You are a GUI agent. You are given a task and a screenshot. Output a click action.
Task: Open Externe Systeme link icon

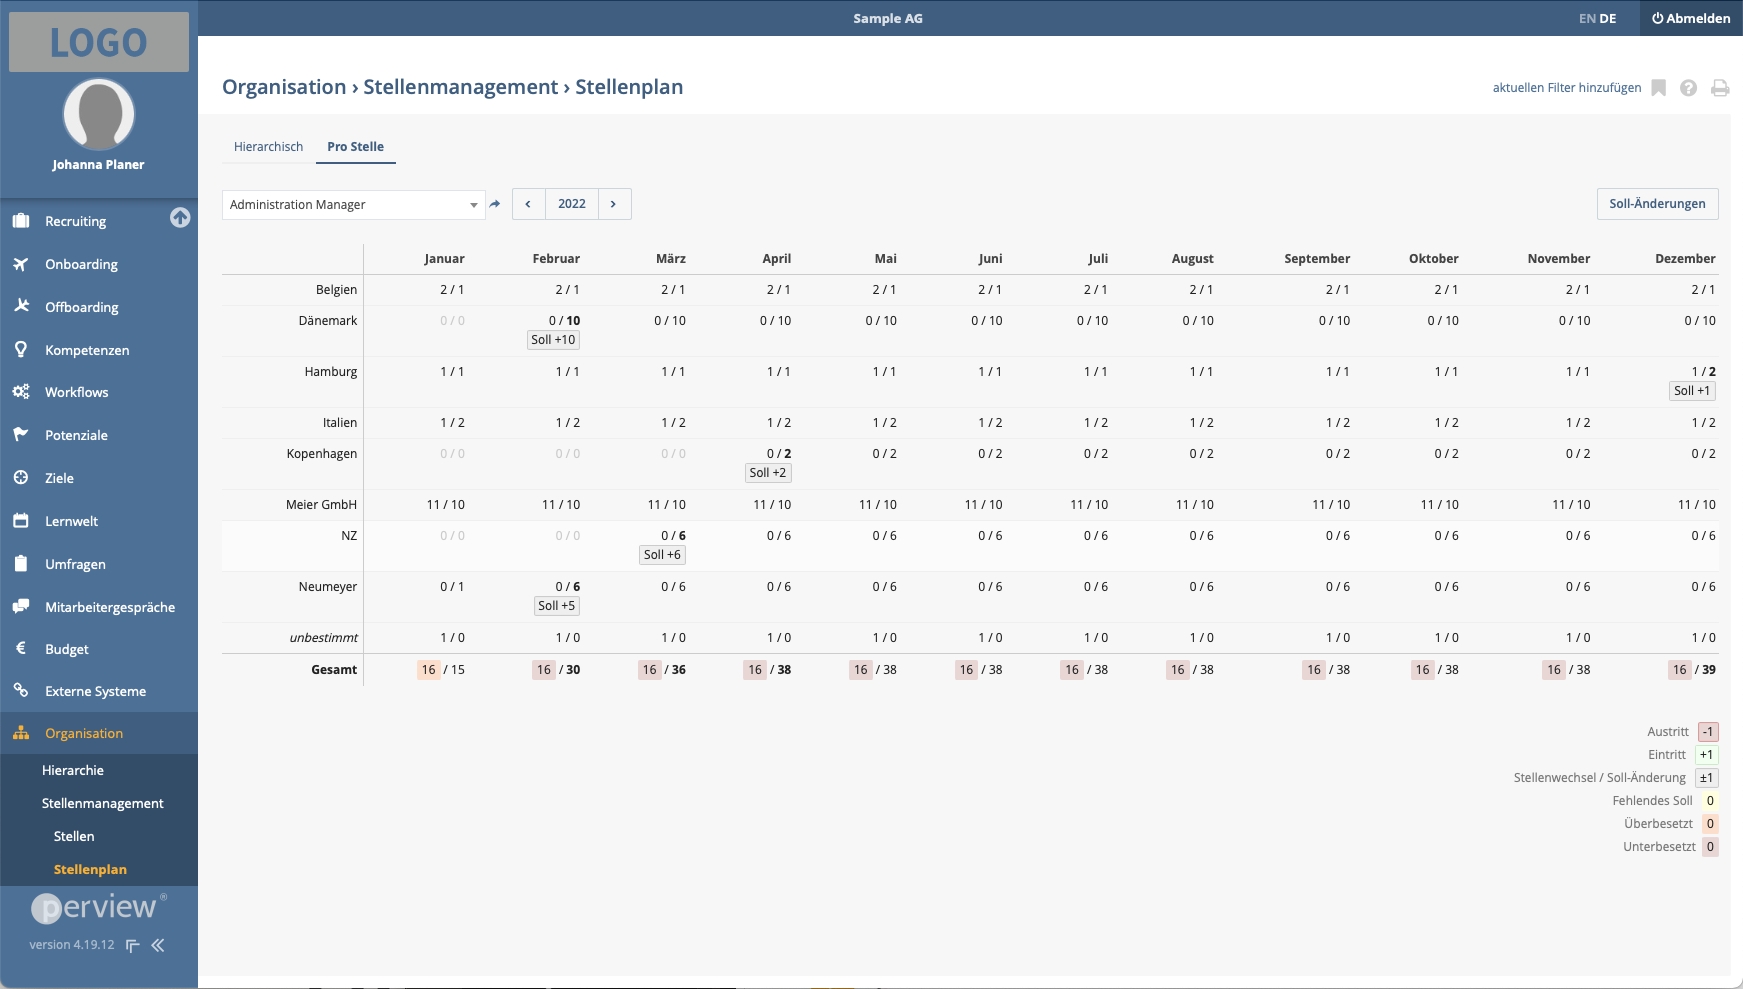[x=21, y=690]
